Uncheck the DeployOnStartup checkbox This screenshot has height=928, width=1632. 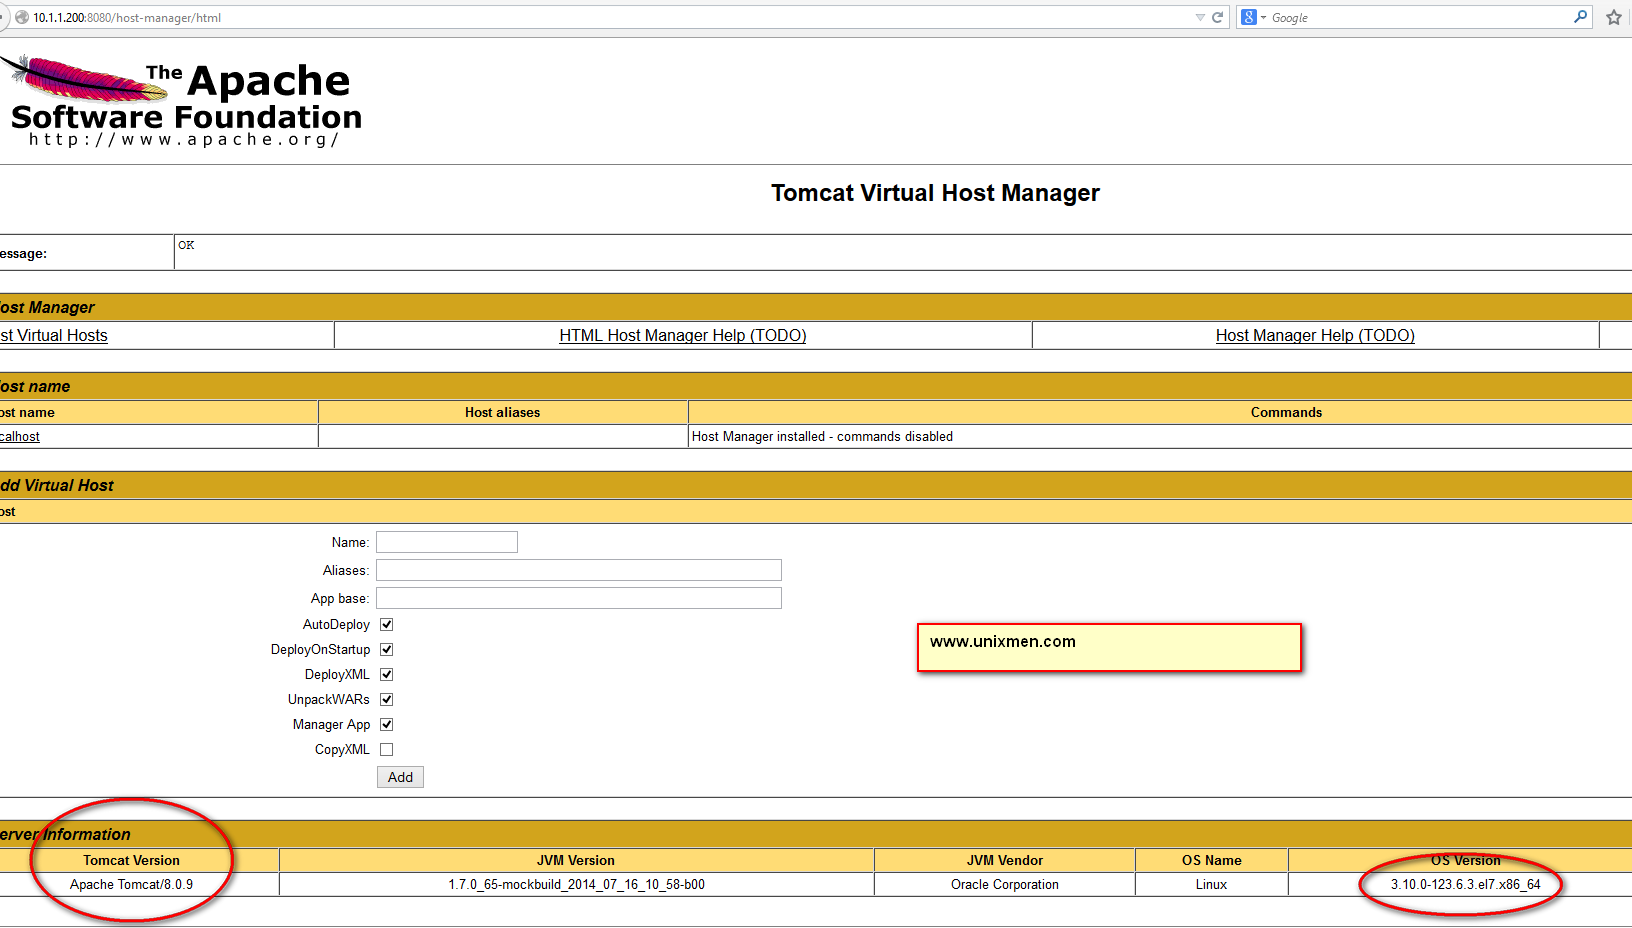387,649
